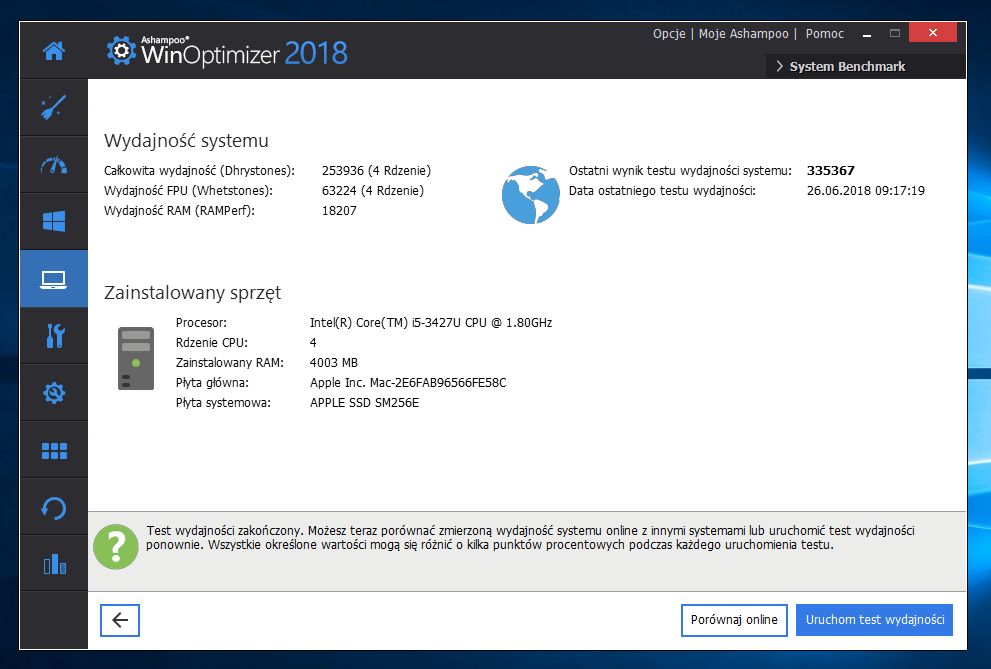Go back using the arrow button
Viewport: 991px width, 669px height.
[x=119, y=620]
